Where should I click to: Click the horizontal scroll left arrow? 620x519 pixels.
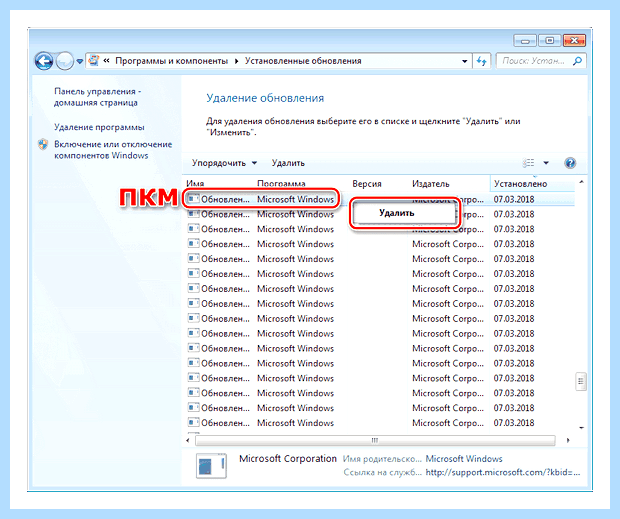[188, 440]
